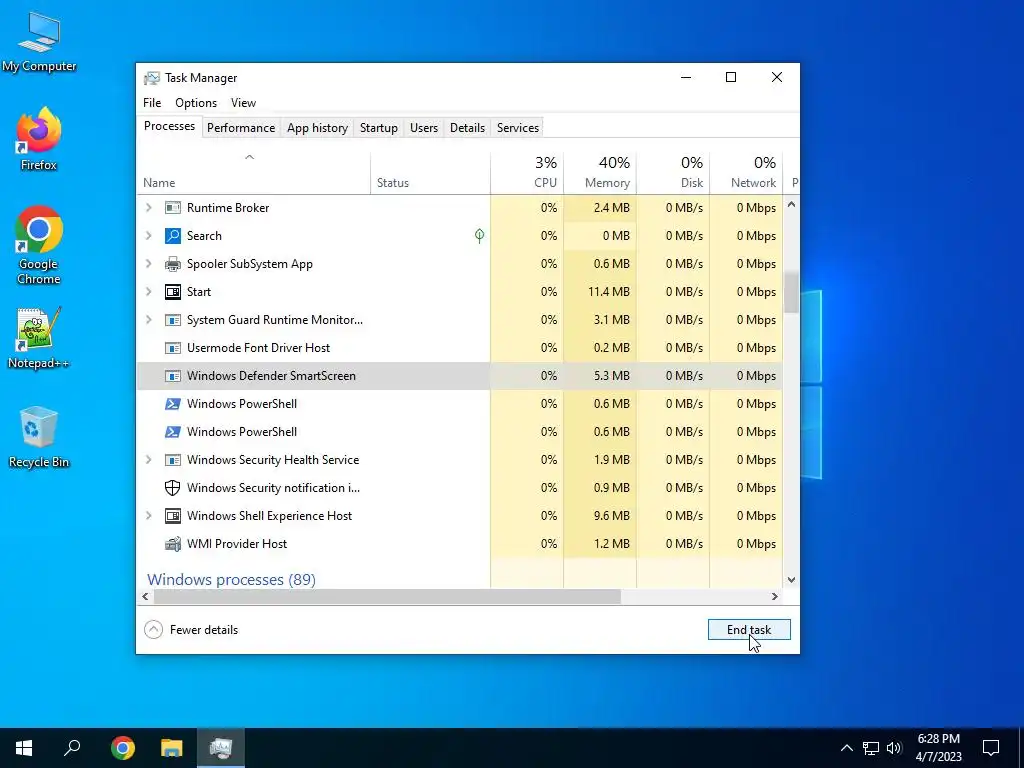Switch to the Users tab
Viewport: 1024px width, 768px height.
pos(424,128)
